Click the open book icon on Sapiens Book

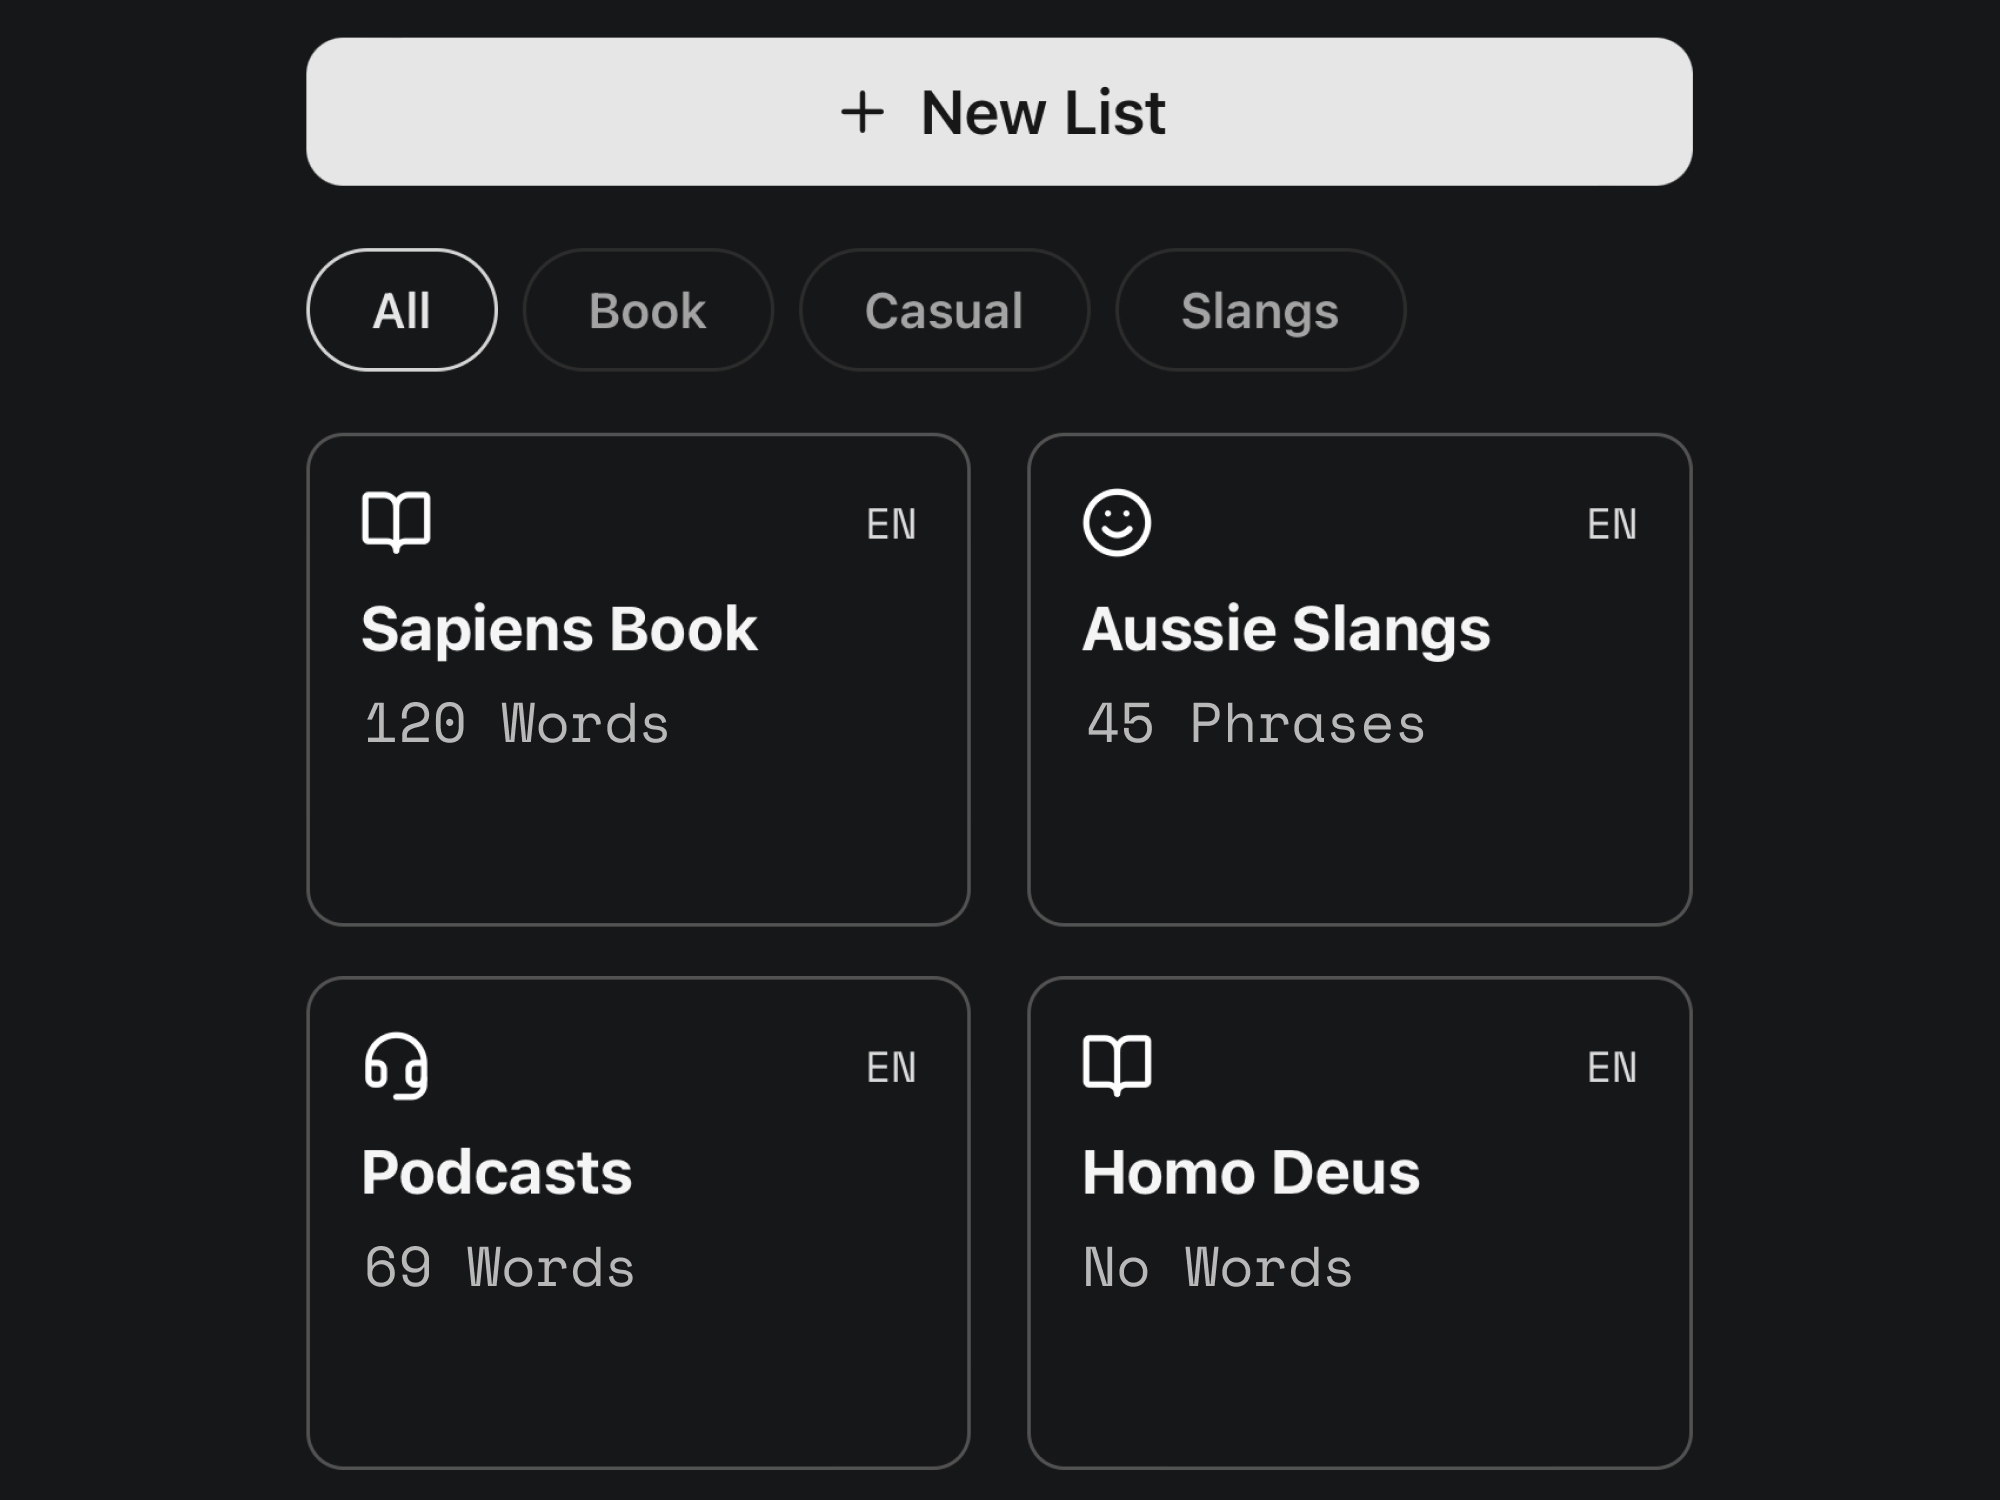(396, 521)
